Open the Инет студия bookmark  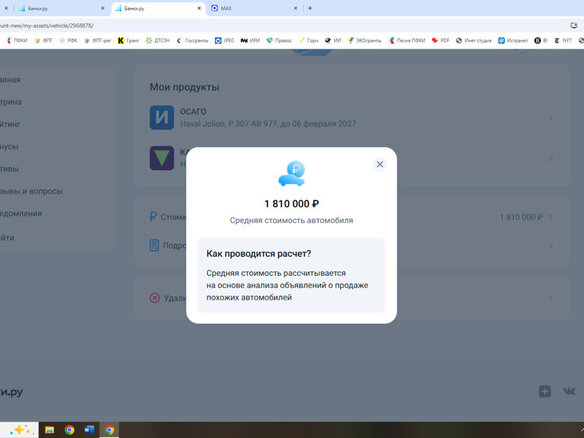474,40
